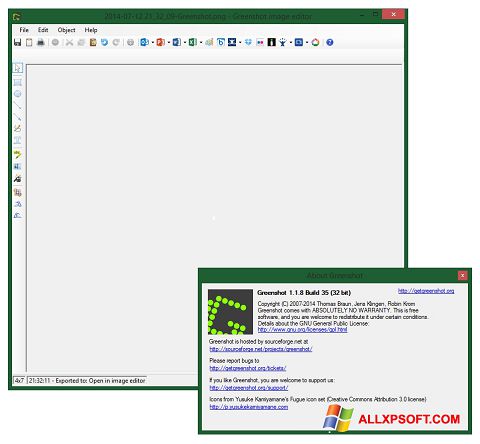
Task: Upload to Flickr icon
Action: [x=260, y=42]
